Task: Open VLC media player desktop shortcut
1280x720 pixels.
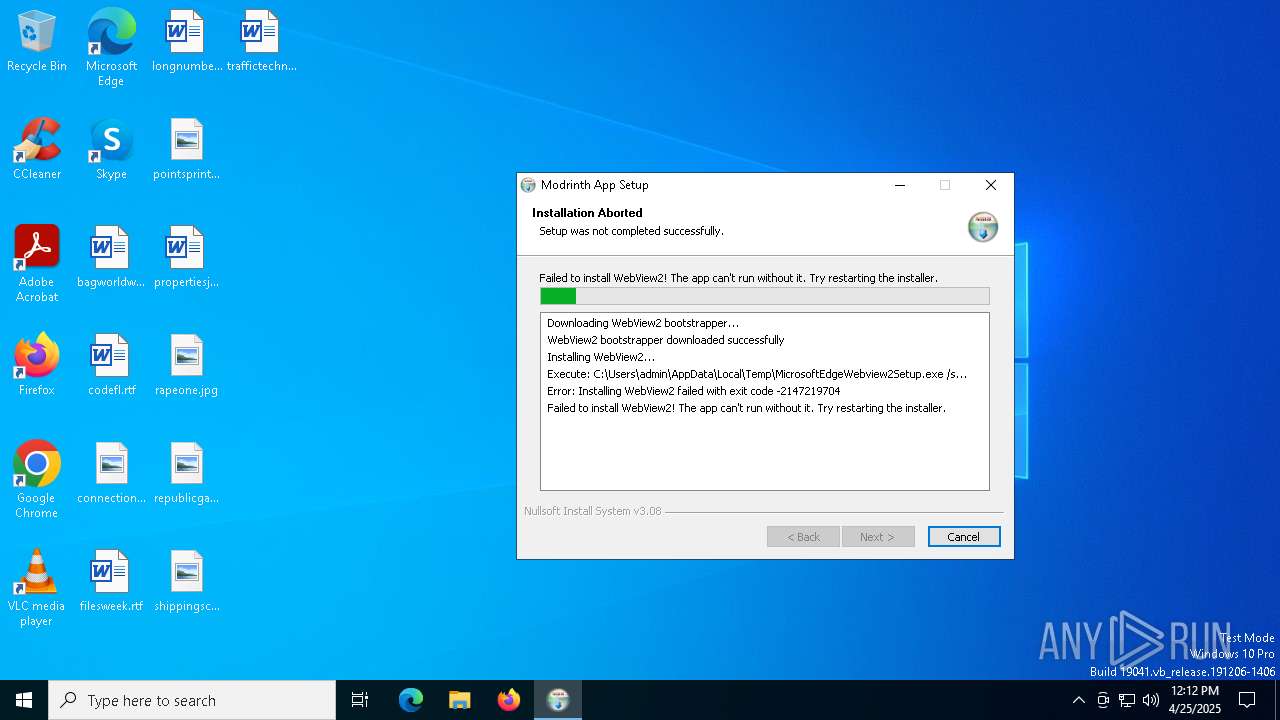Action: pos(37,588)
